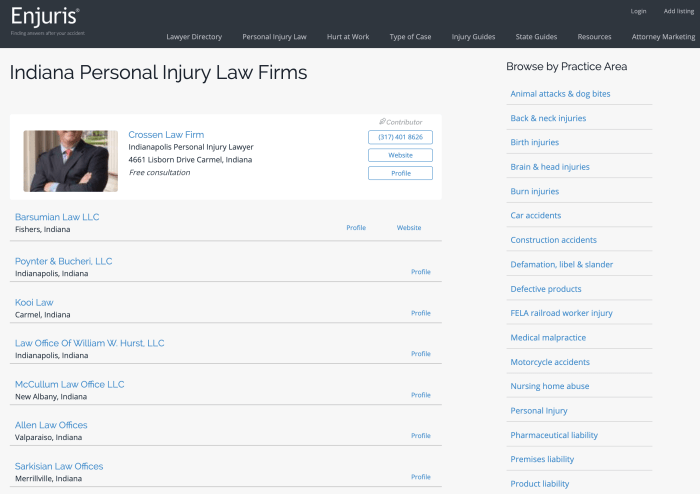Click the Contributor badge icon
The height and width of the screenshot is (494, 700).
(382, 121)
